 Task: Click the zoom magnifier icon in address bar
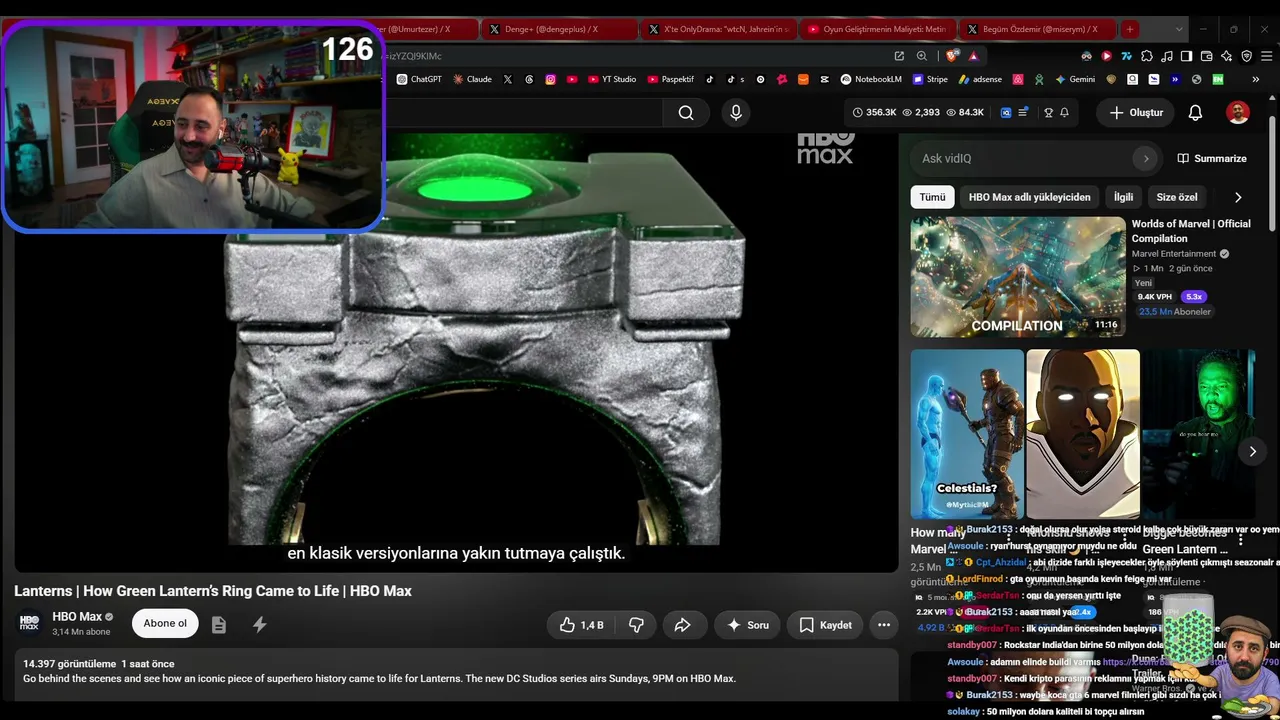[921, 56]
